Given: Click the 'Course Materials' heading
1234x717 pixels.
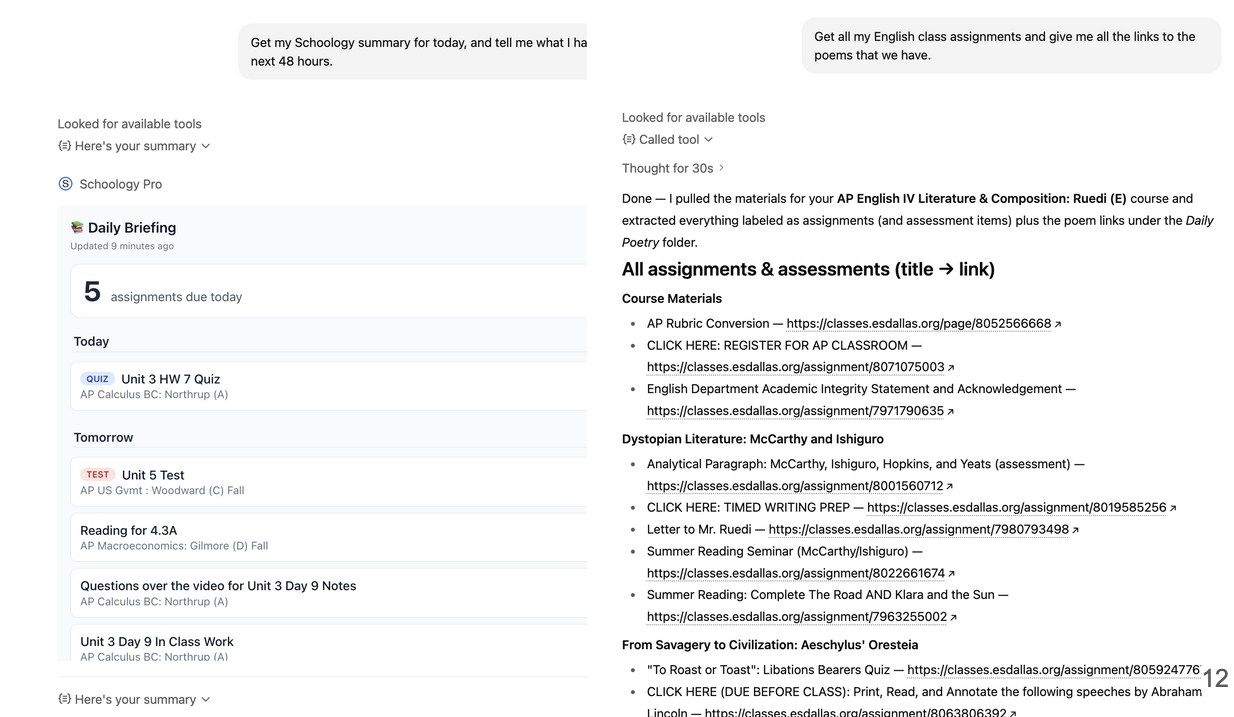Looking at the screenshot, I should click(x=672, y=299).
